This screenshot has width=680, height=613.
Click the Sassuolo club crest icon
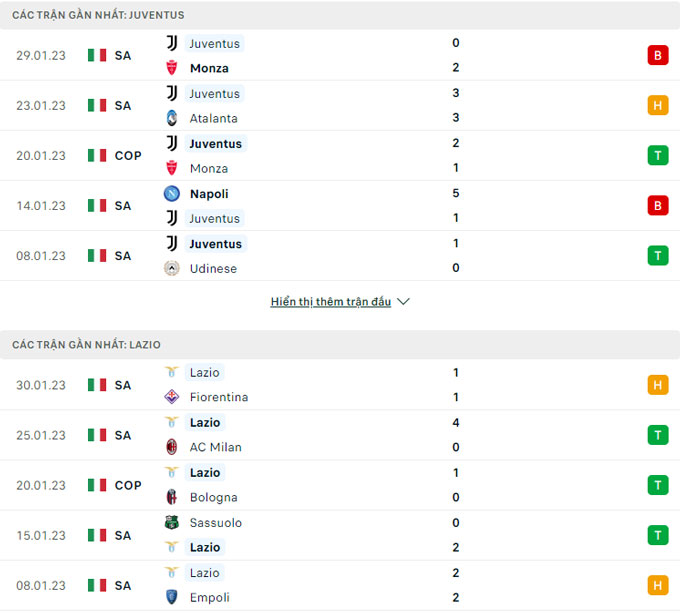pyautogui.click(x=172, y=522)
